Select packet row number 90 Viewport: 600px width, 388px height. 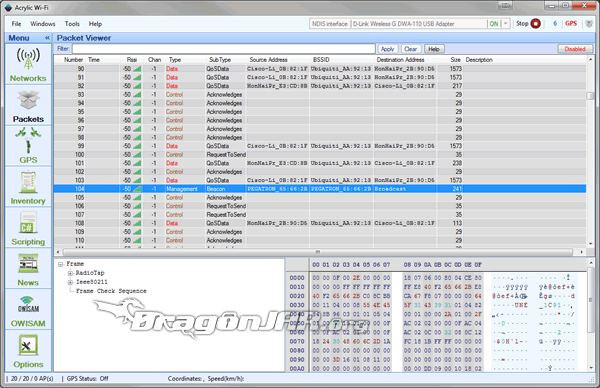(320, 69)
